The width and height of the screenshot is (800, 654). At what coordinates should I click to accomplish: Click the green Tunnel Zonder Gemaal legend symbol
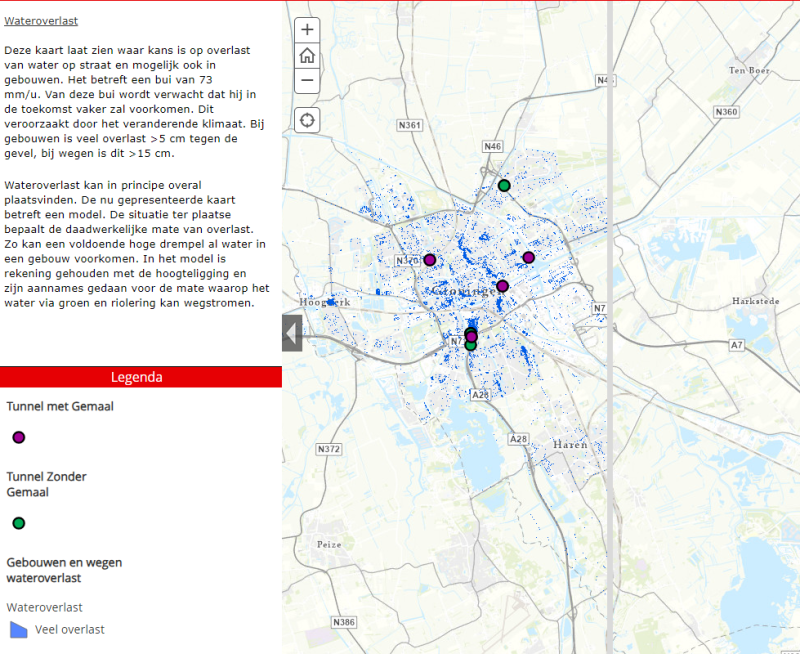18,523
